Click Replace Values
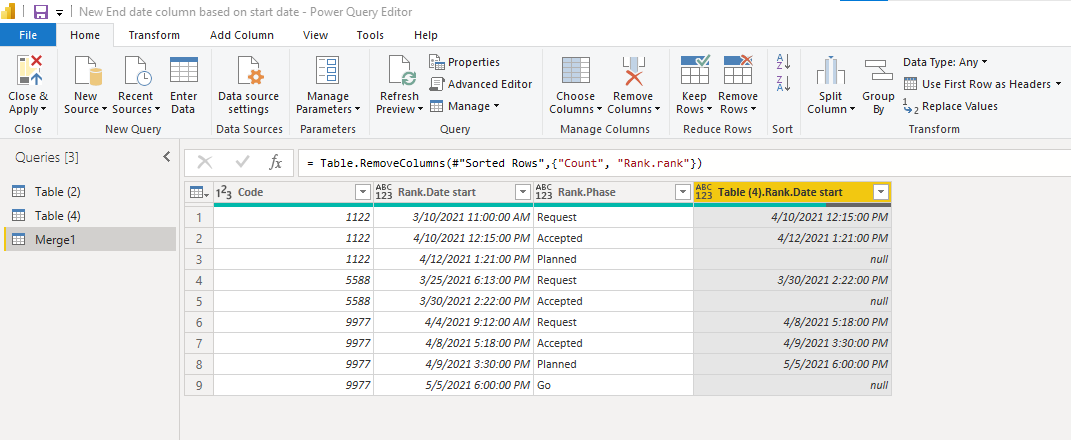The width and height of the screenshot is (1071, 440). click(x=950, y=106)
